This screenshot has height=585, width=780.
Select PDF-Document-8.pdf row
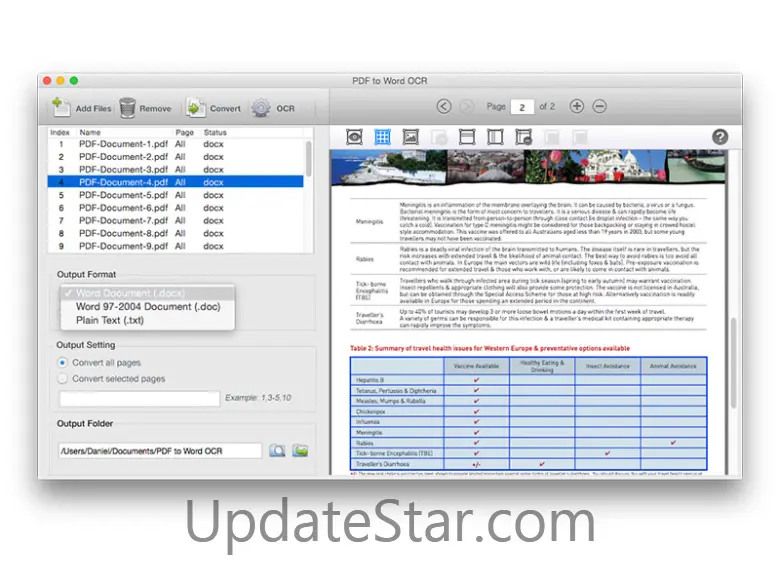pyautogui.click(x=176, y=233)
